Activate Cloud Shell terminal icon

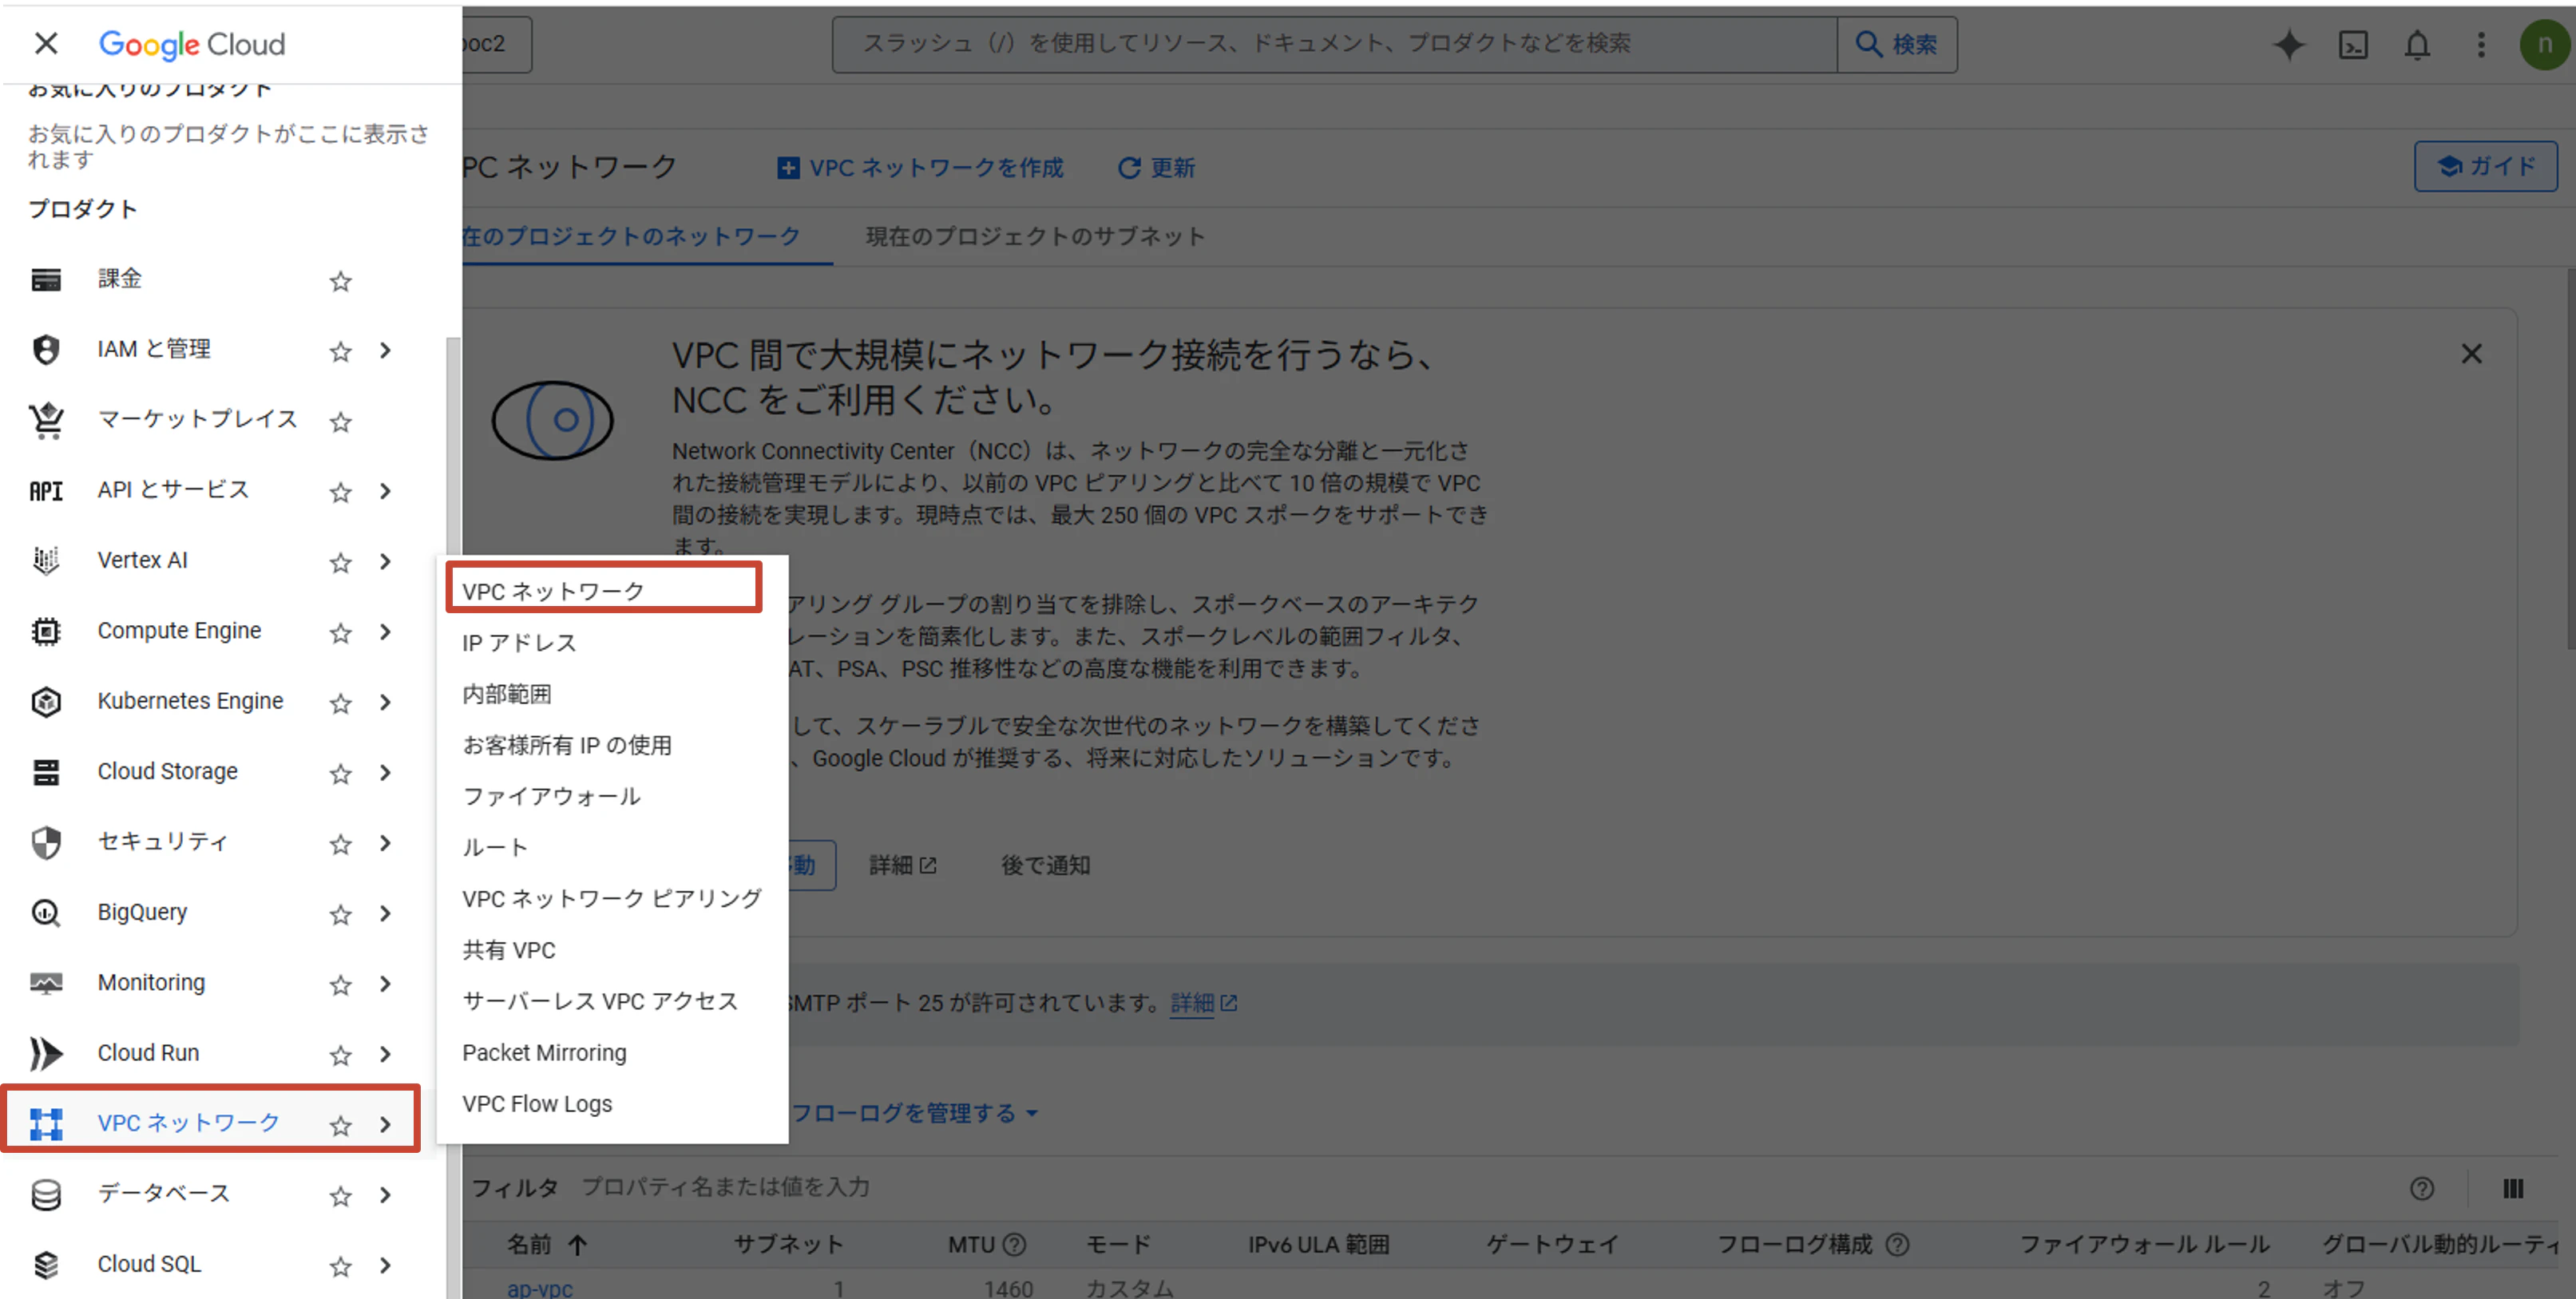pos(2353,44)
